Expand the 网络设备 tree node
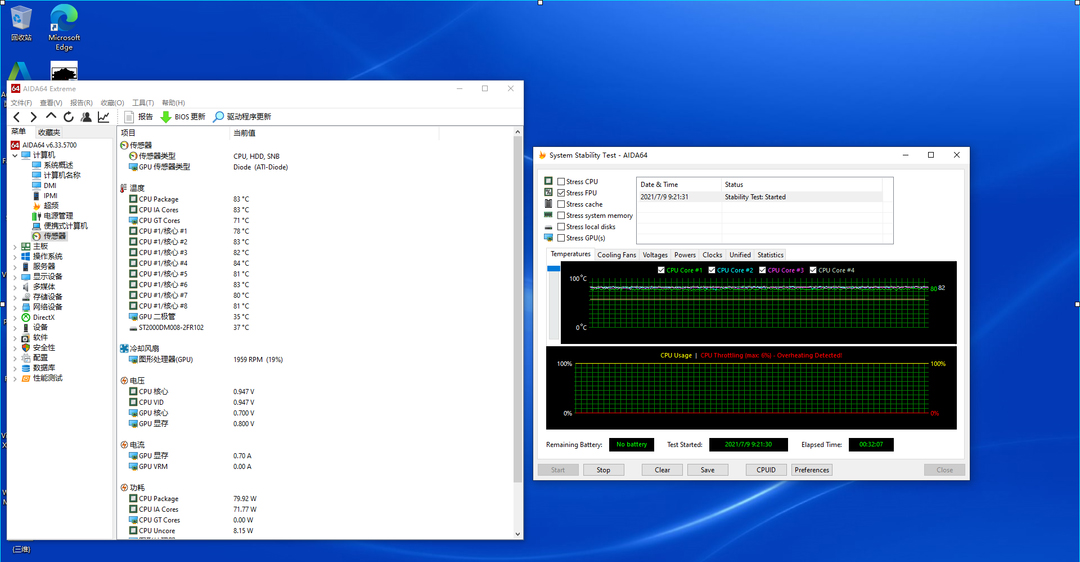The width and height of the screenshot is (1080, 562). coord(15,307)
